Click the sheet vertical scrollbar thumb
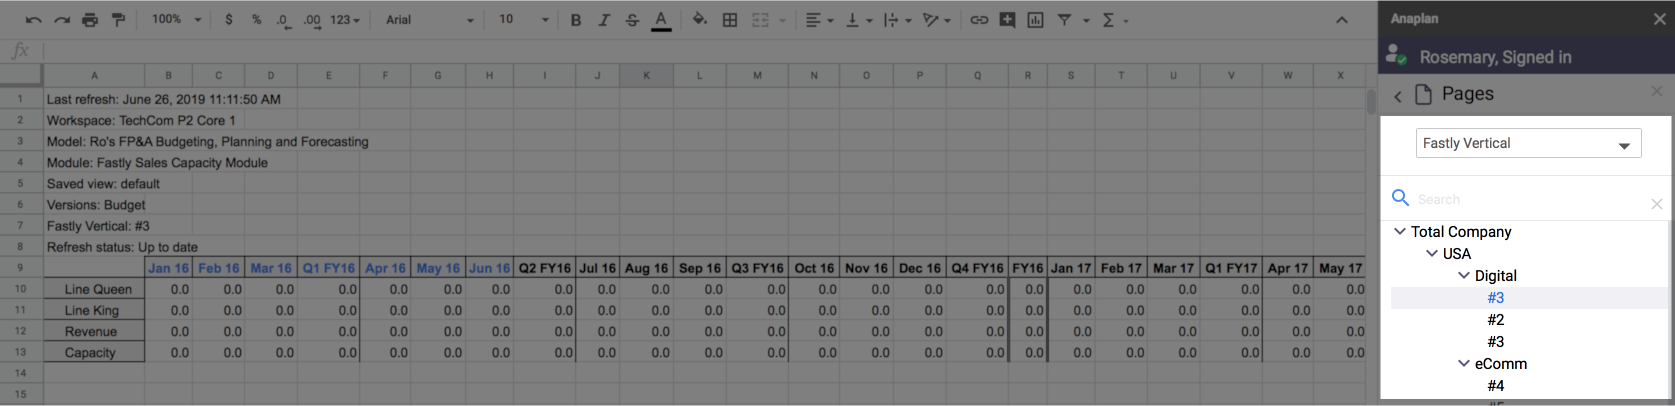Screen dimensions: 1675x406 pyautogui.click(x=1371, y=101)
